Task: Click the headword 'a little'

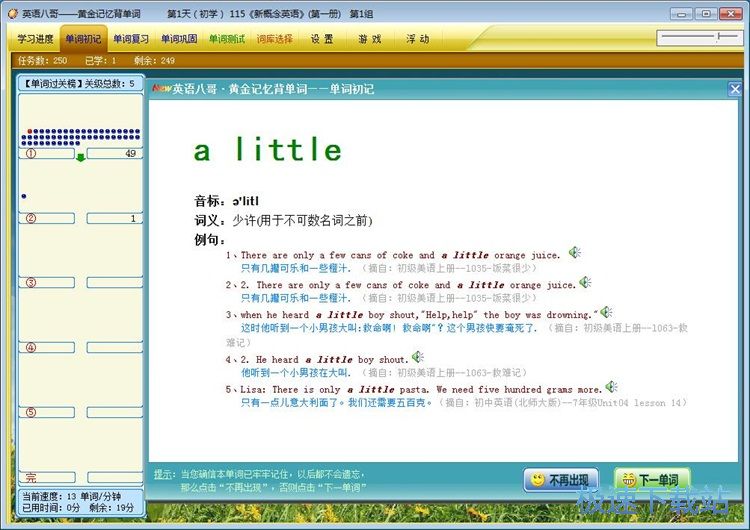Action: coord(267,149)
